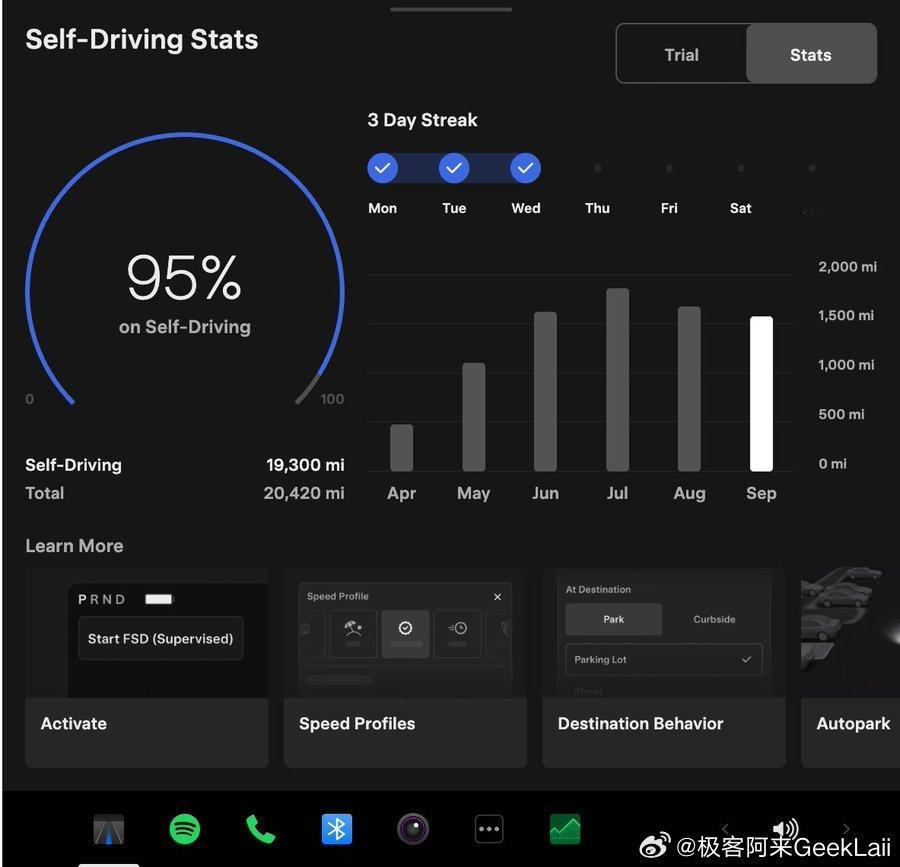The width and height of the screenshot is (900, 867).
Task: Click Monday's streak checkmark
Action: [x=382, y=168]
